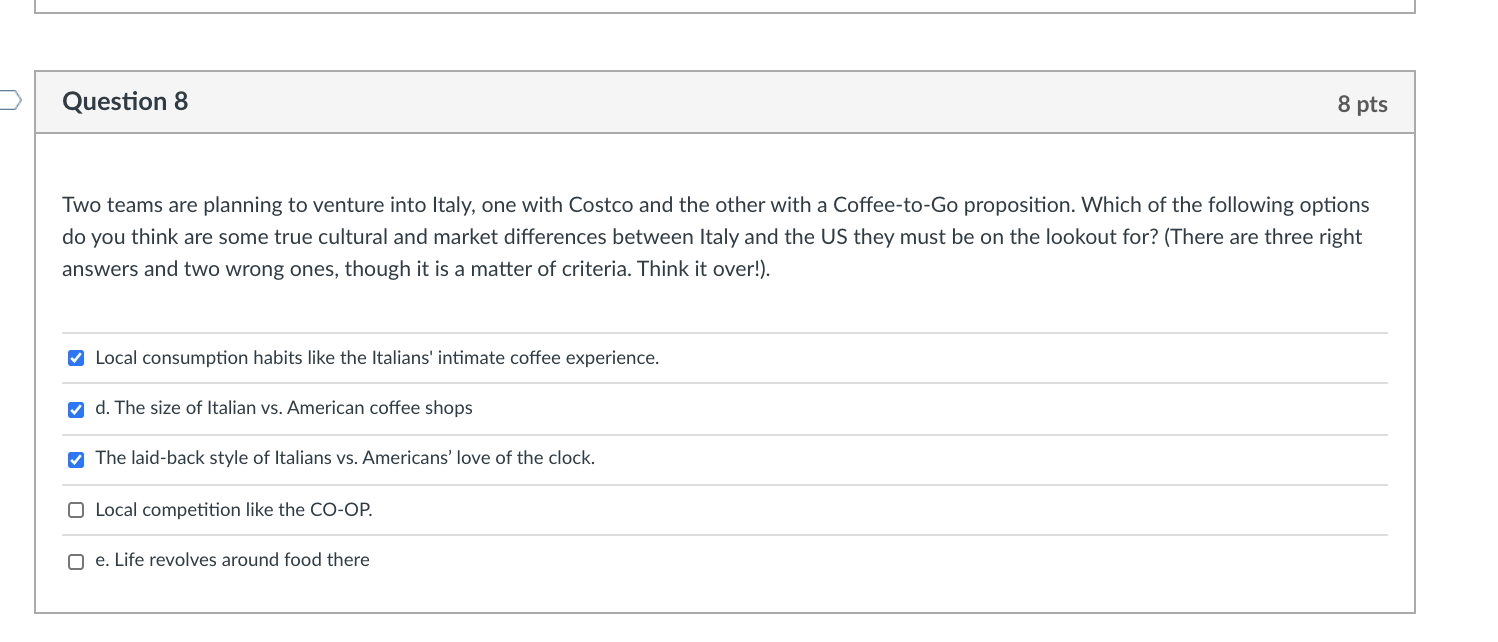Click the 'Question 8' heading
This screenshot has height=642, width=1498.
click(x=125, y=102)
